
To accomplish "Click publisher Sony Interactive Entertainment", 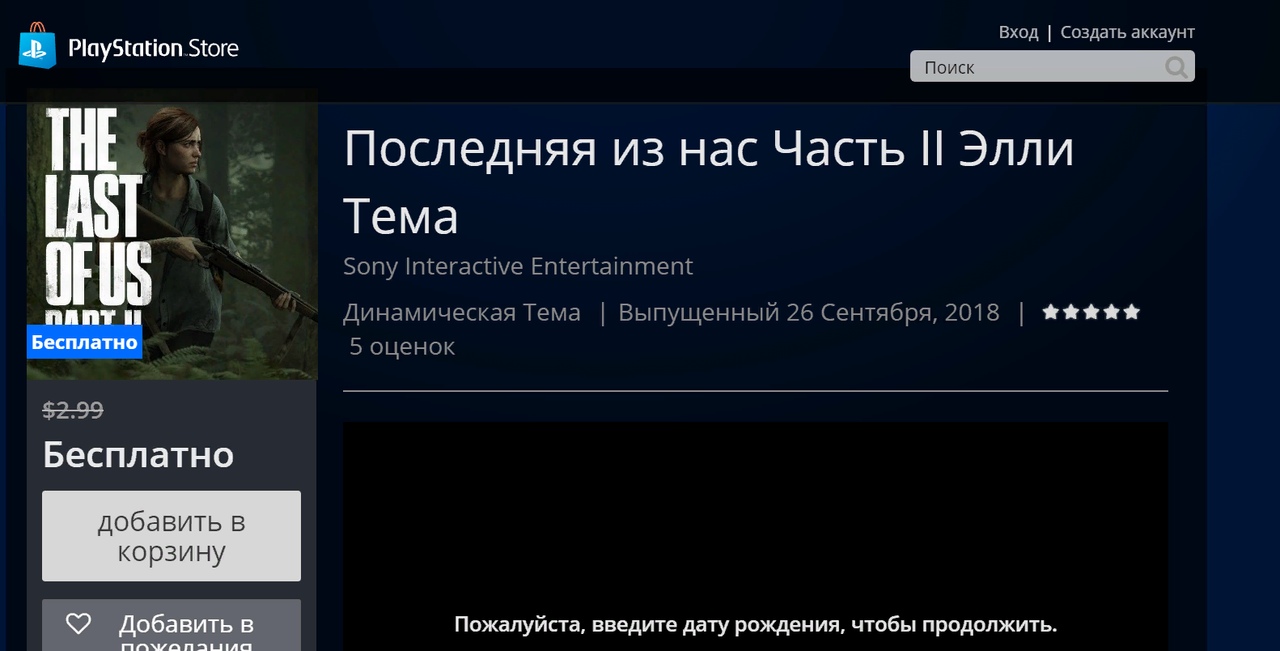I will pyautogui.click(x=518, y=267).
